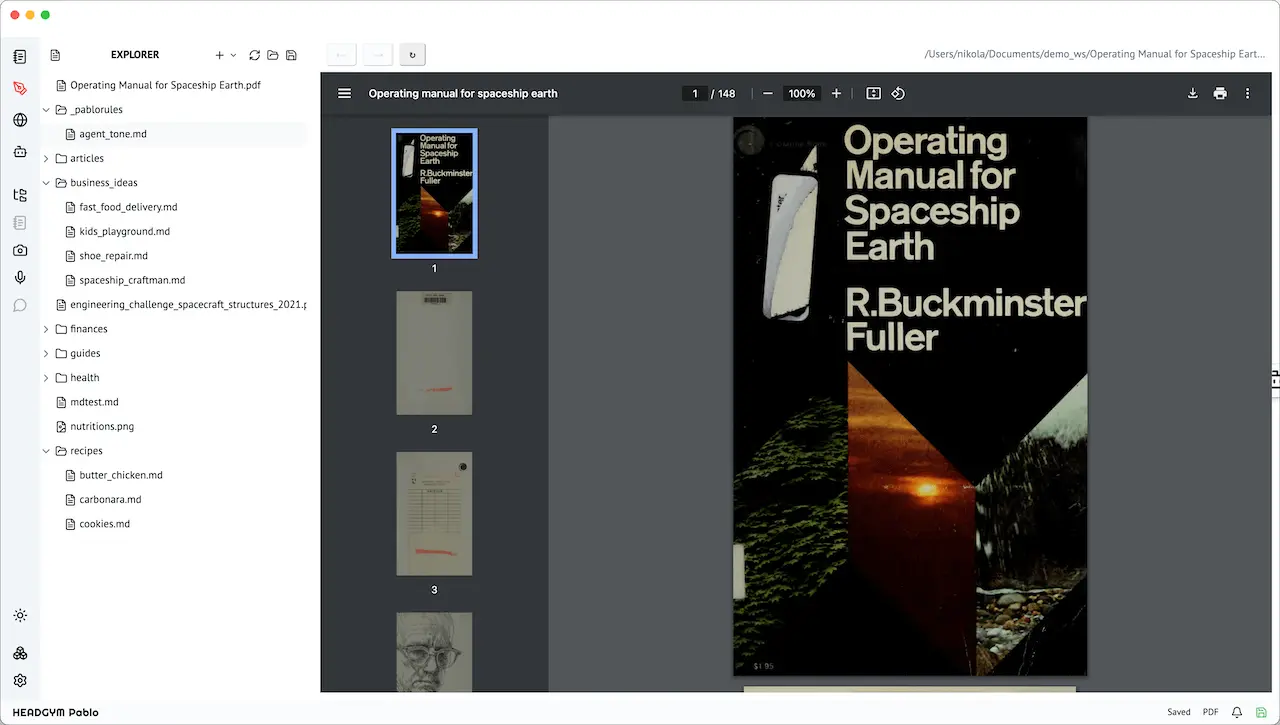The width and height of the screenshot is (1280, 725).
Task: Open the globe web browser icon
Action: 20,120
